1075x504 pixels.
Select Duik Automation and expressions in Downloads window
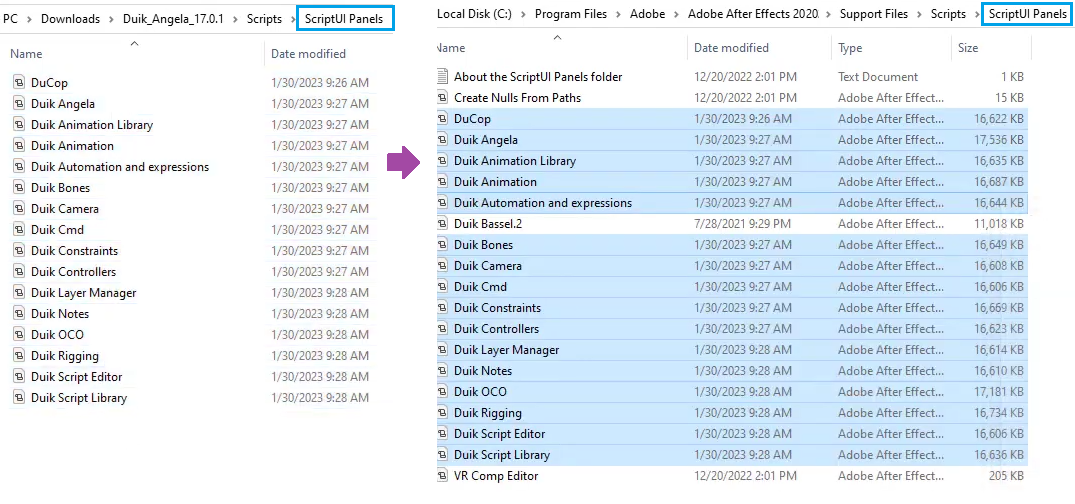(120, 167)
